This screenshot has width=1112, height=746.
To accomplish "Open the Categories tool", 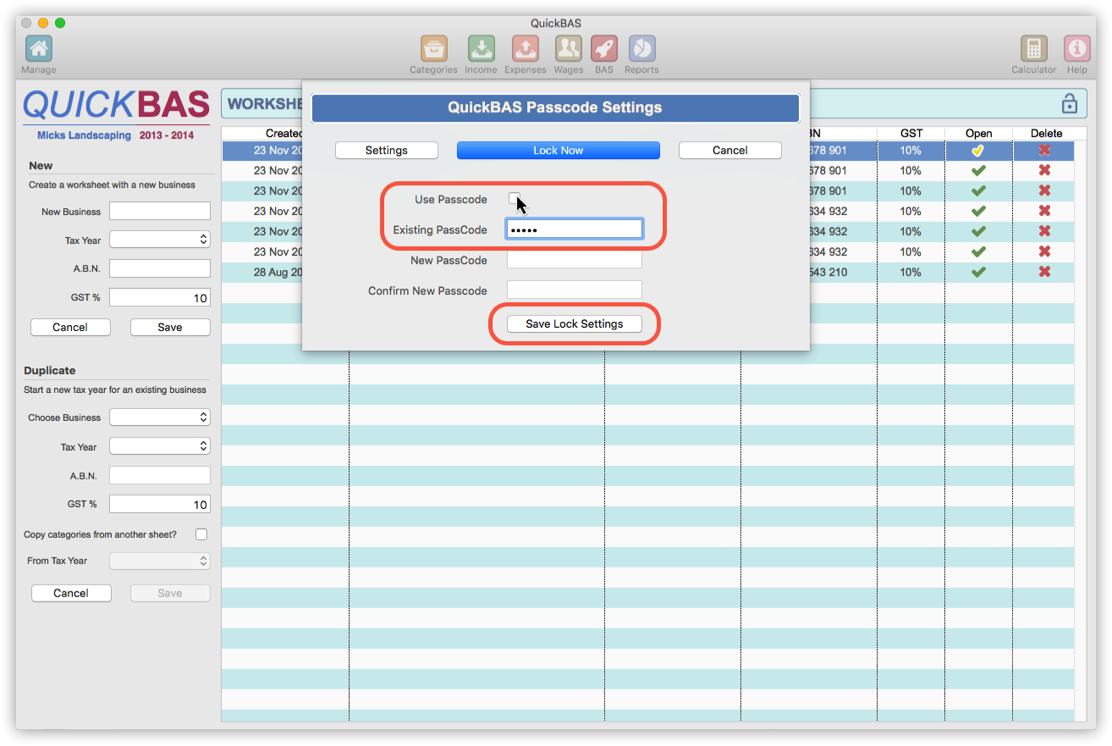I will point(433,47).
